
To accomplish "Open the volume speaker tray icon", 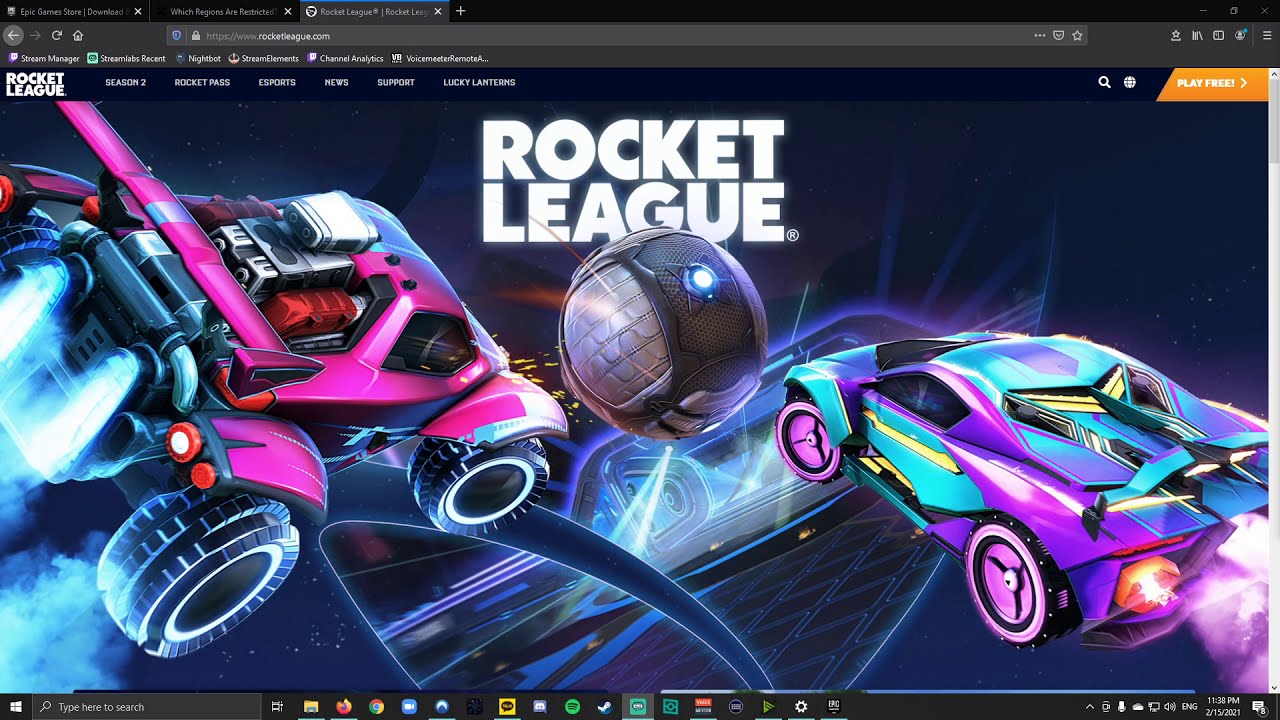I will (1170, 707).
